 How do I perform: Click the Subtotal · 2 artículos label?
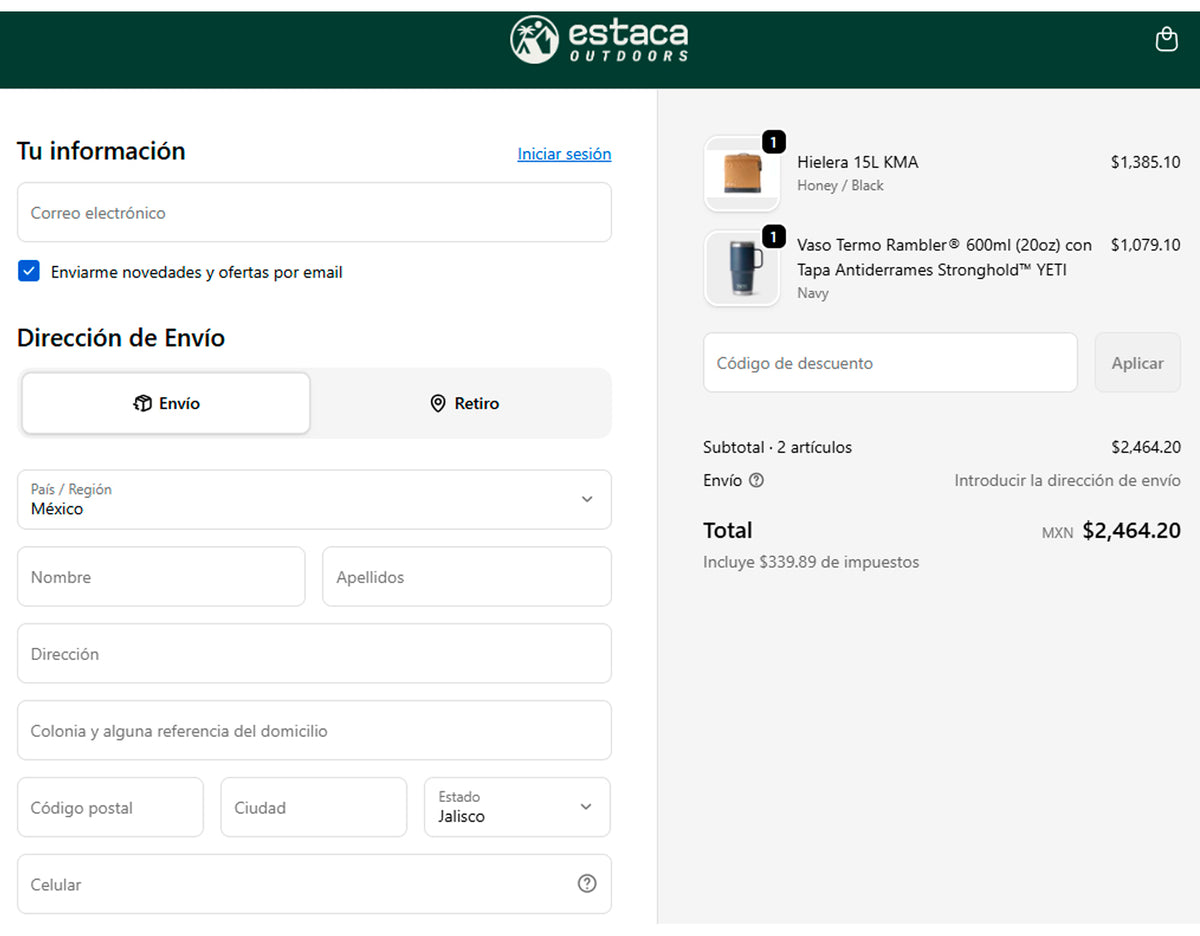tap(778, 447)
